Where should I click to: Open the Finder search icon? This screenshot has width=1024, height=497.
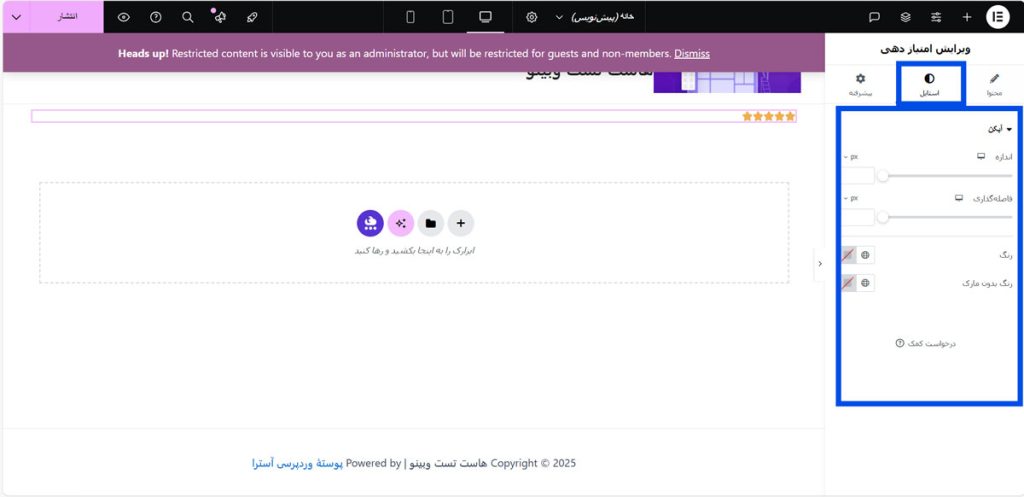pos(187,17)
